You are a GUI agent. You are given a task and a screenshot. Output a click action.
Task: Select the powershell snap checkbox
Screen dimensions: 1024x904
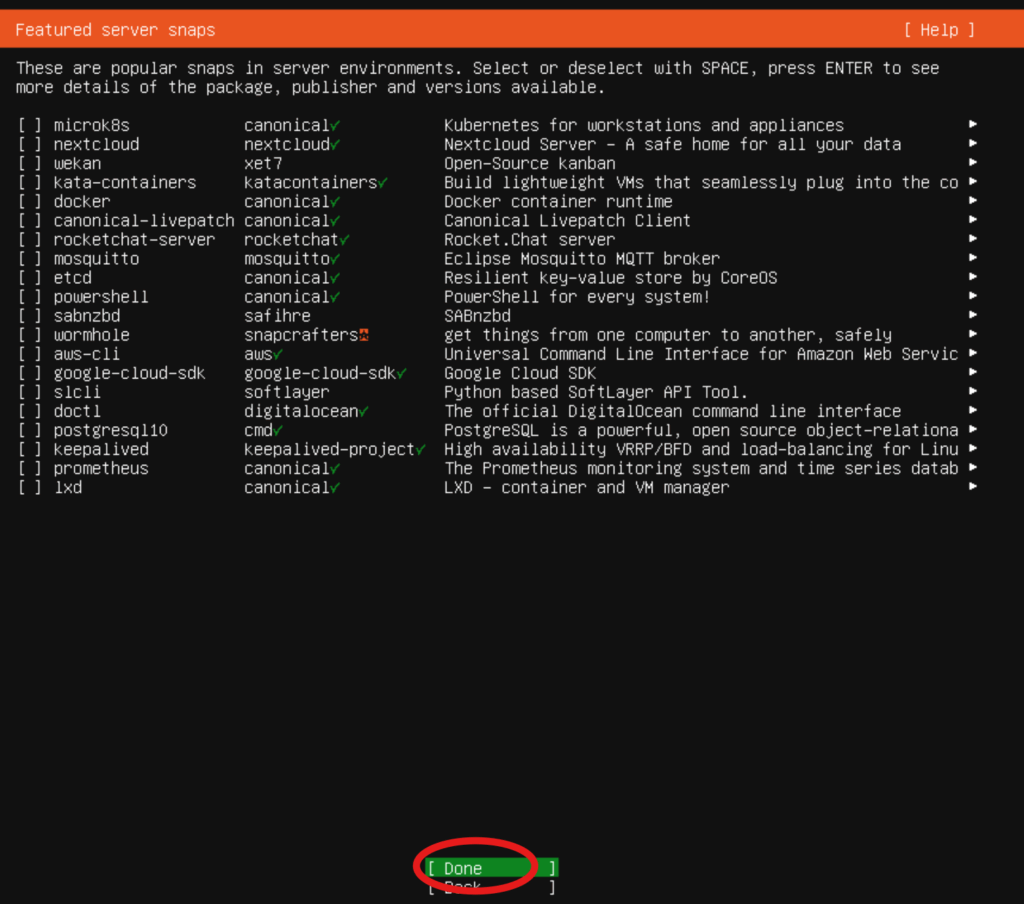tap(29, 297)
